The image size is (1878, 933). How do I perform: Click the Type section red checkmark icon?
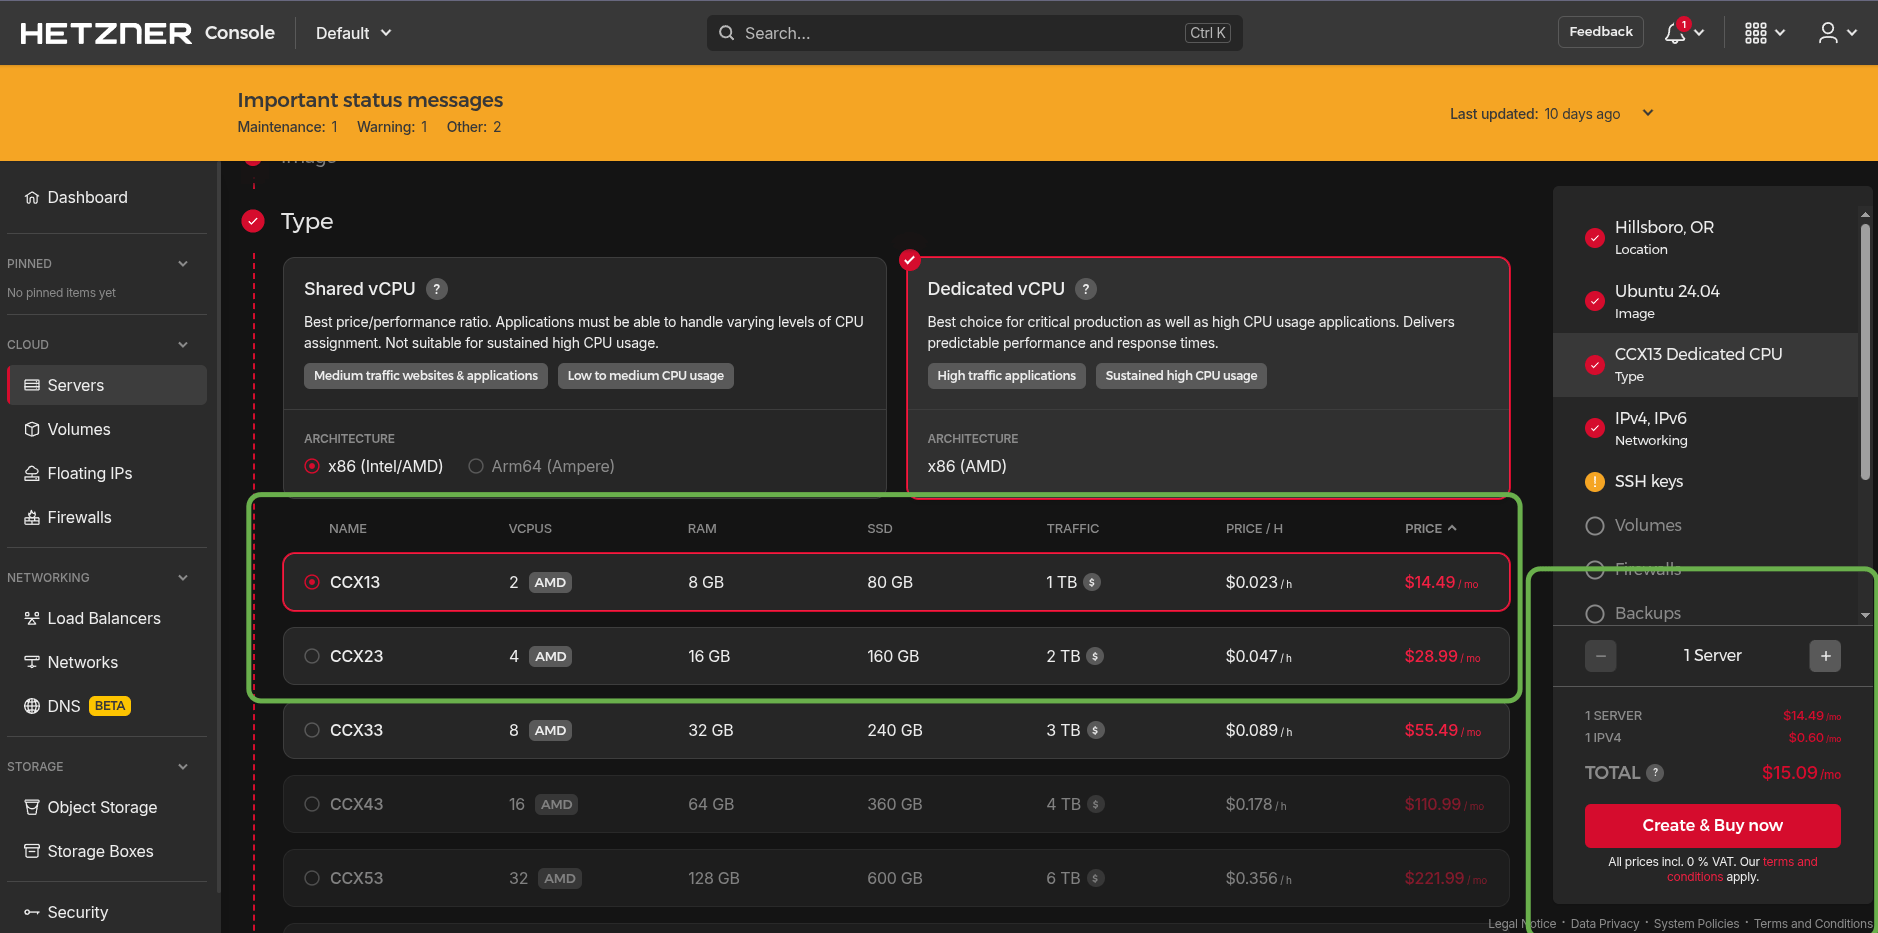click(253, 221)
